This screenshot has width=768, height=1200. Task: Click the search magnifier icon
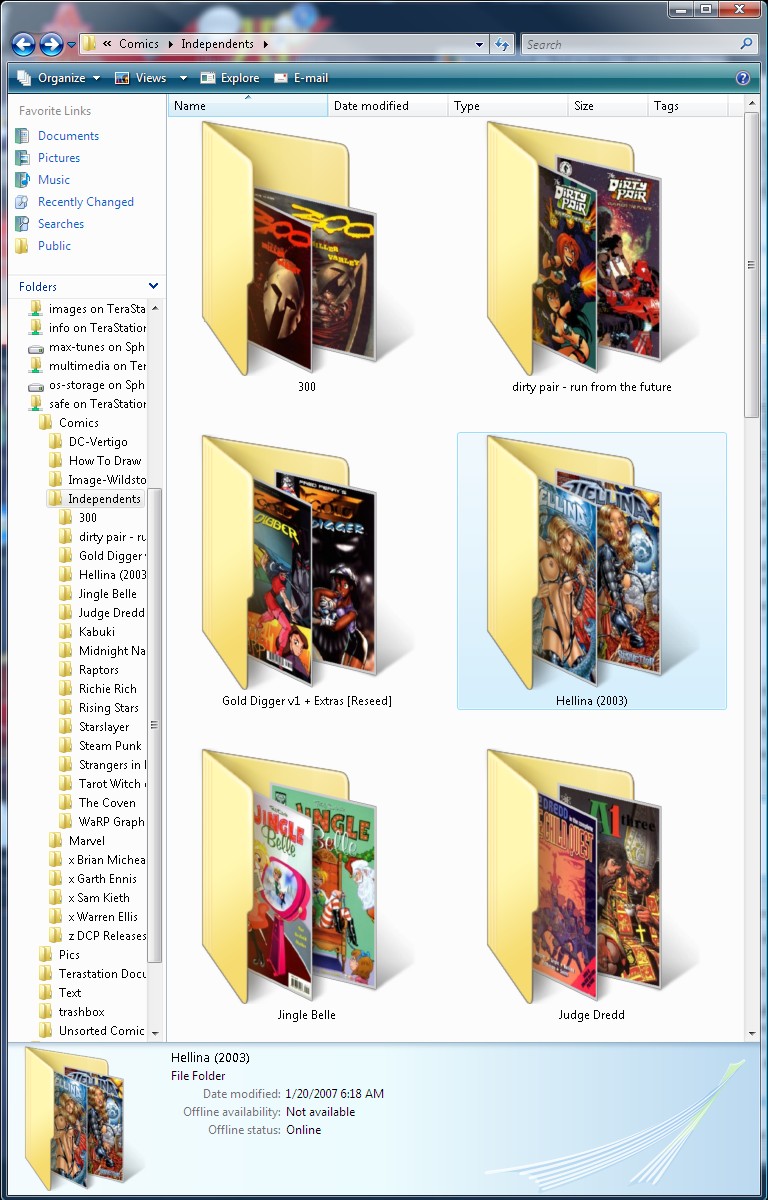tap(746, 44)
